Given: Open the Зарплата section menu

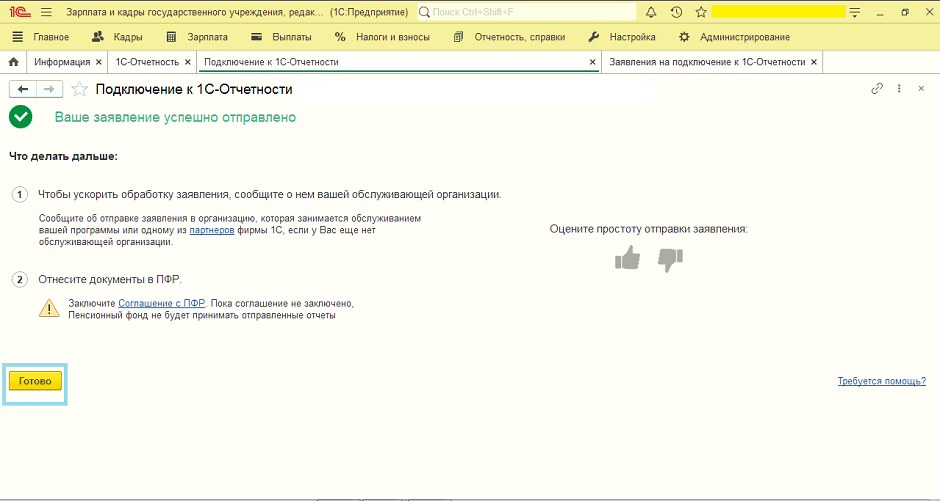Looking at the screenshot, I should click(x=197, y=37).
